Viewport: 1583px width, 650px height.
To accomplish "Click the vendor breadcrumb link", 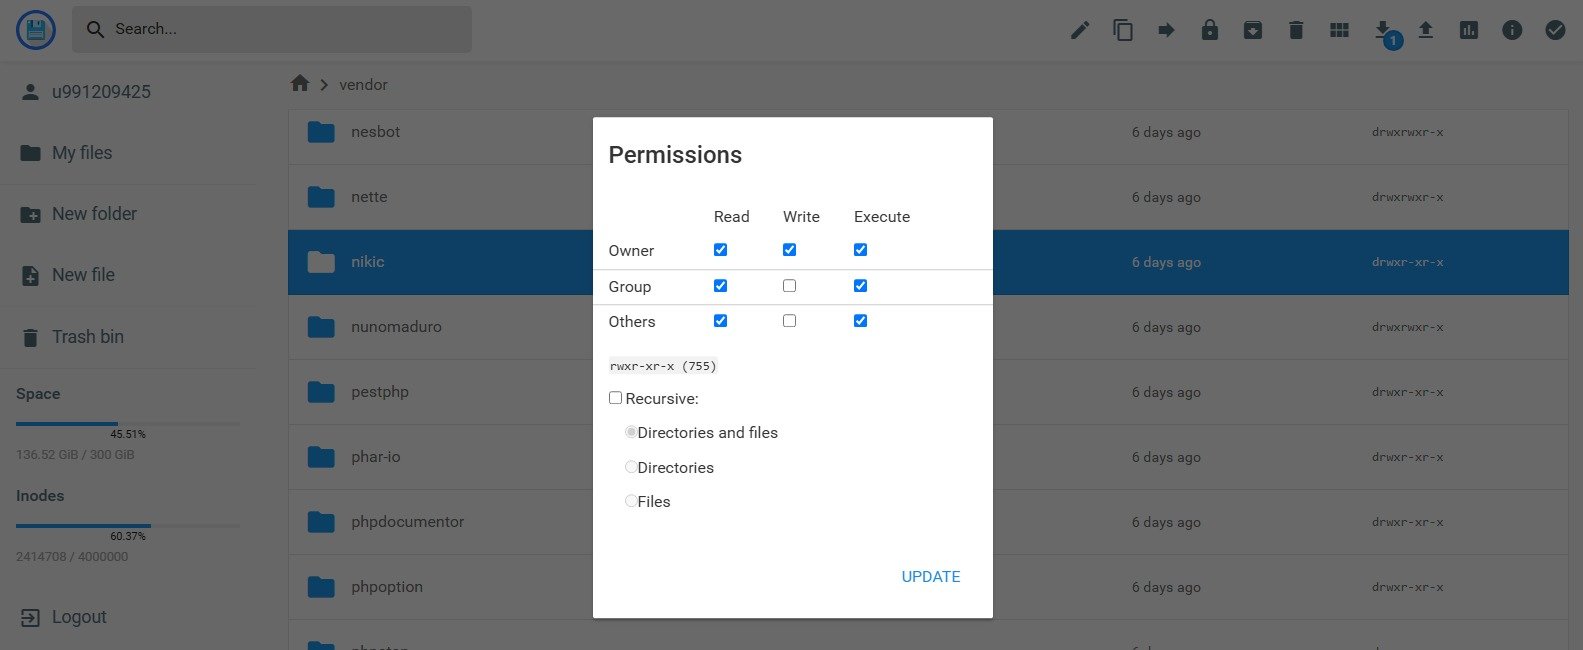I will coord(363,85).
